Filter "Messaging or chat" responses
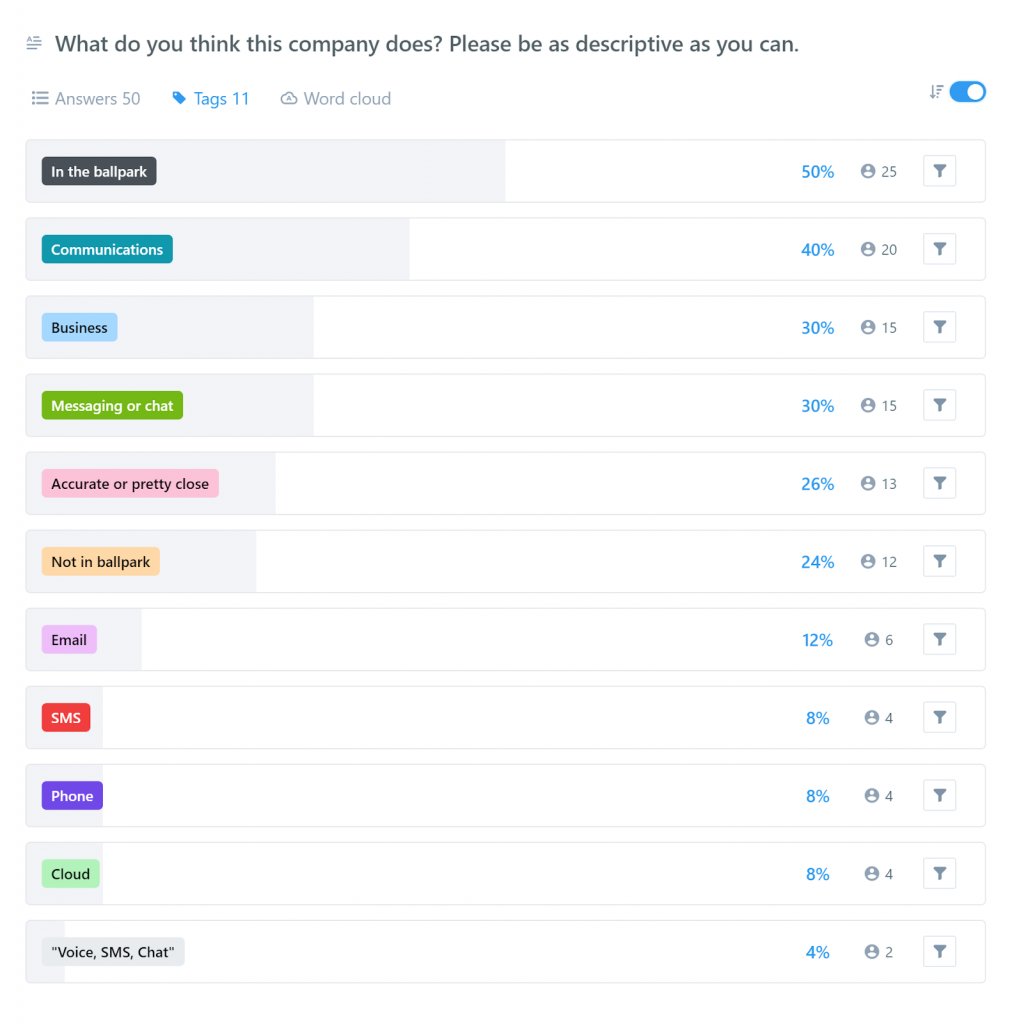Viewport: 1012px width, 1024px height. [x=938, y=405]
